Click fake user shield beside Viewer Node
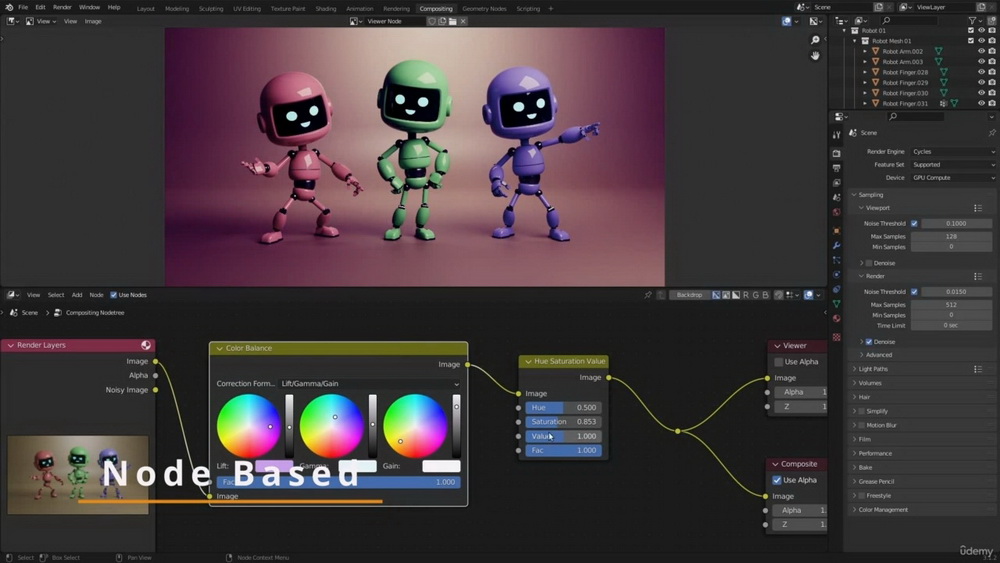Viewport: 1000px width, 563px height. [x=432, y=21]
